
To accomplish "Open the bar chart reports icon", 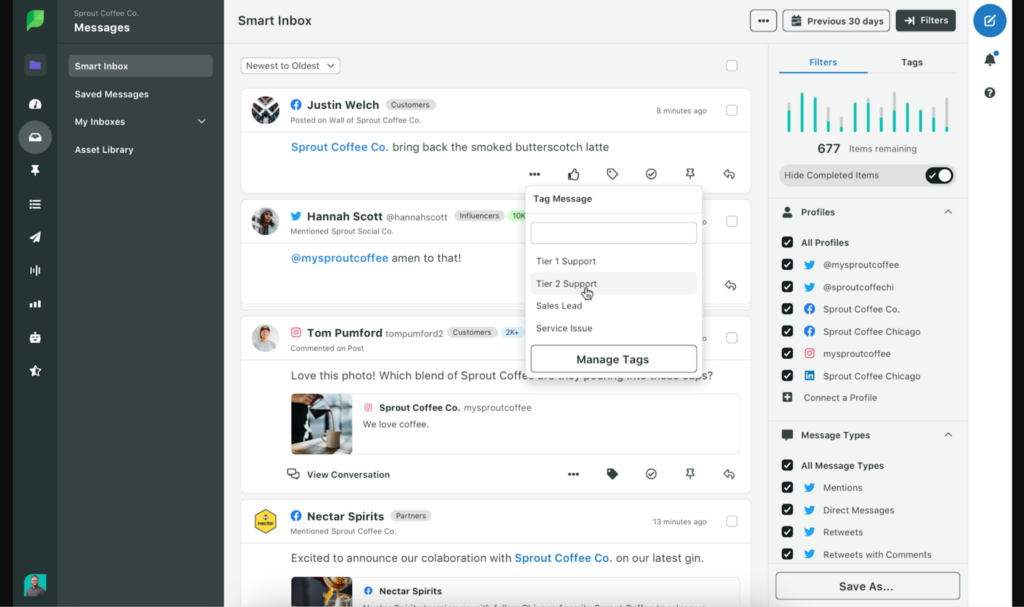I will (x=35, y=304).
